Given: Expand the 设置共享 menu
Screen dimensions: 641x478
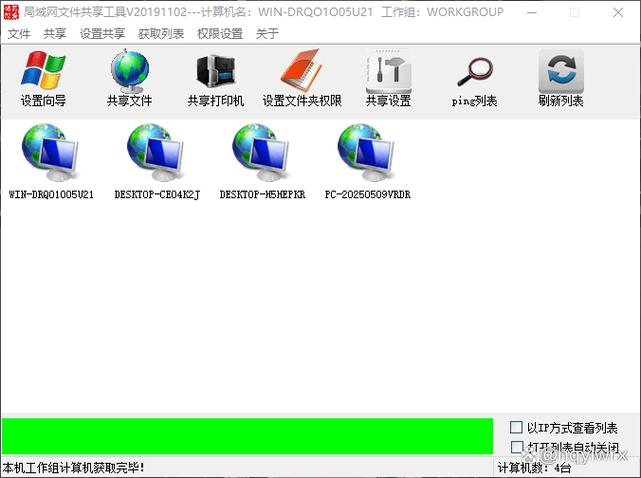Looking at the screenshot, I should point(102,33).
